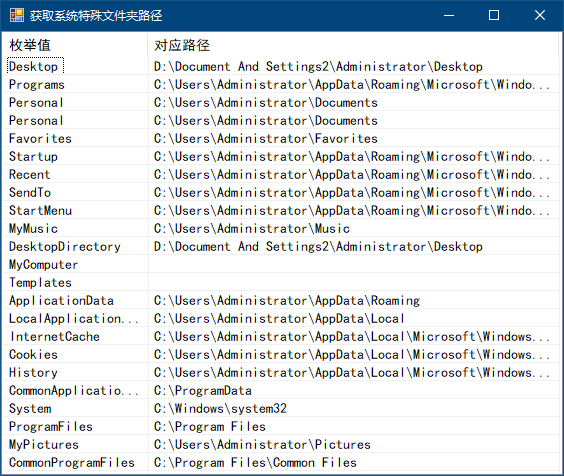This screenshot has width=564, height=476.
Task: Click the 对应路径 column header
Action: [x=353, y=45]
